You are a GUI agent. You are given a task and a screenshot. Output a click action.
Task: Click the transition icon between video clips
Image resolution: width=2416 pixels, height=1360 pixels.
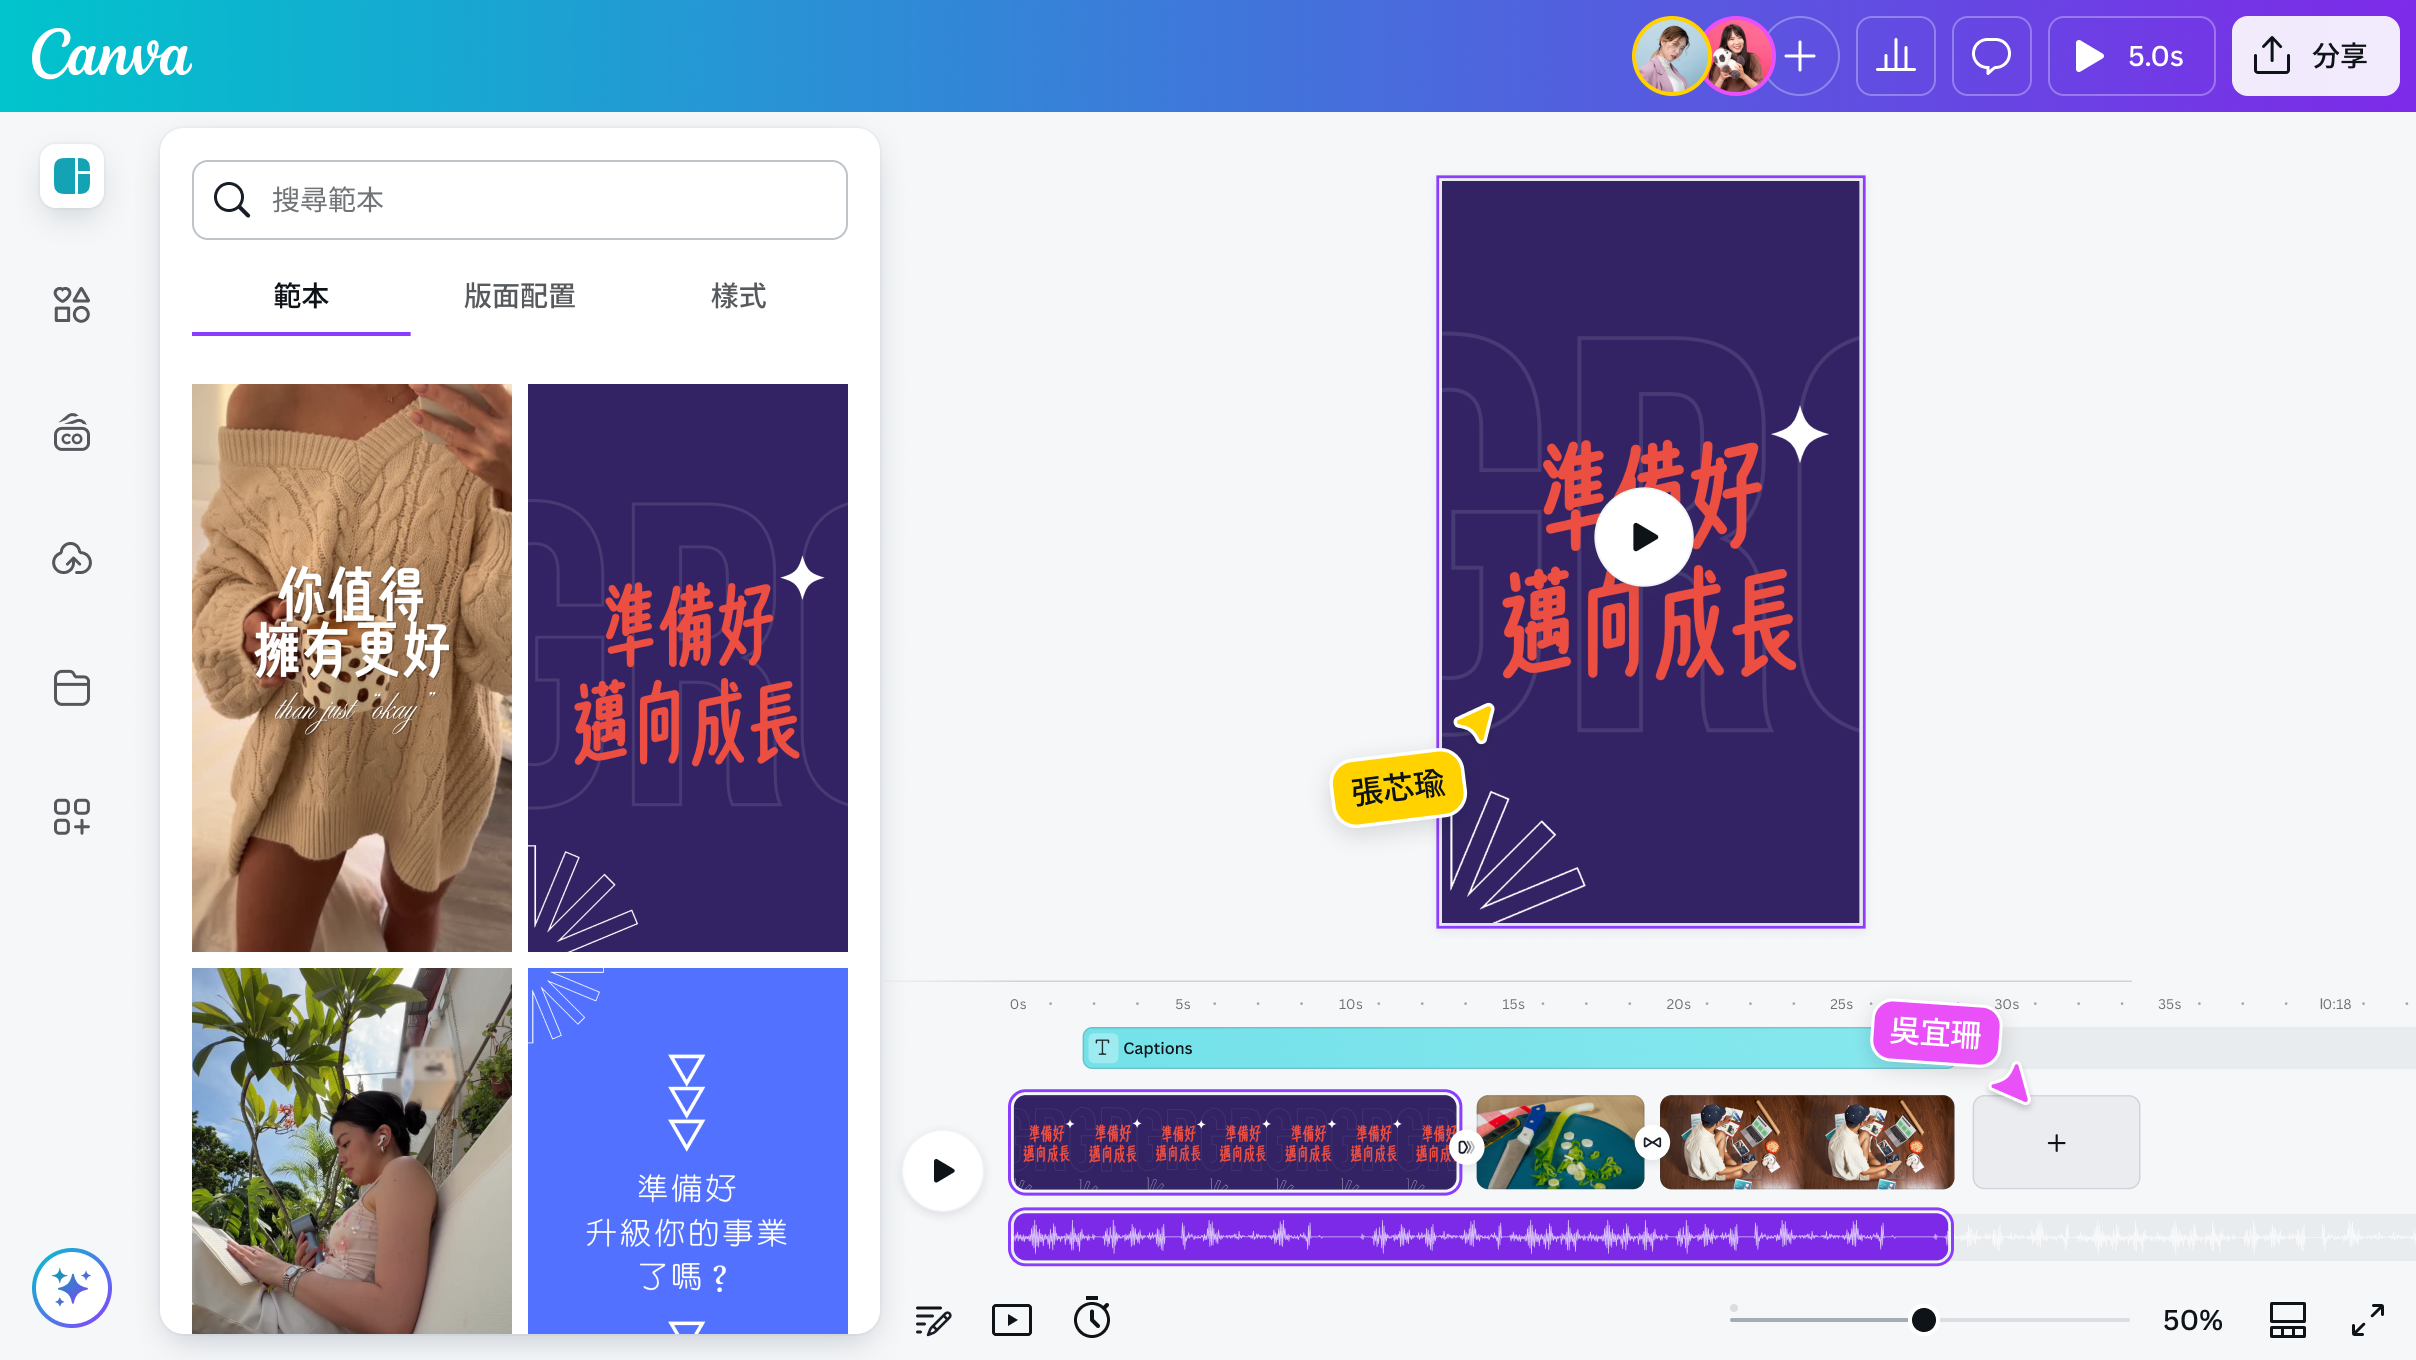[x=1652, y=1142]
